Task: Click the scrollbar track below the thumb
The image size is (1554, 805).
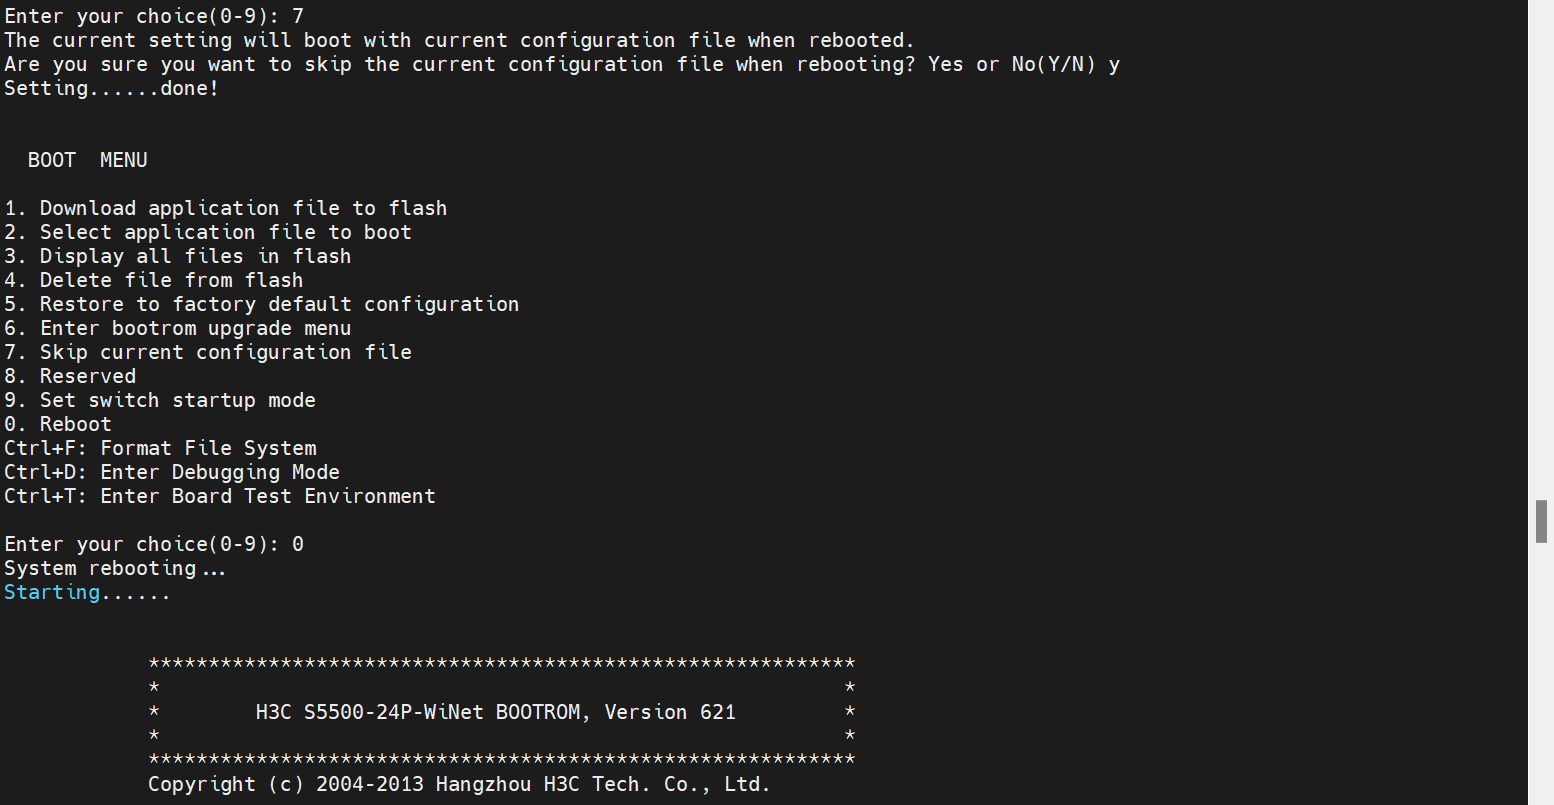Action: click(x=1541, y=680)
